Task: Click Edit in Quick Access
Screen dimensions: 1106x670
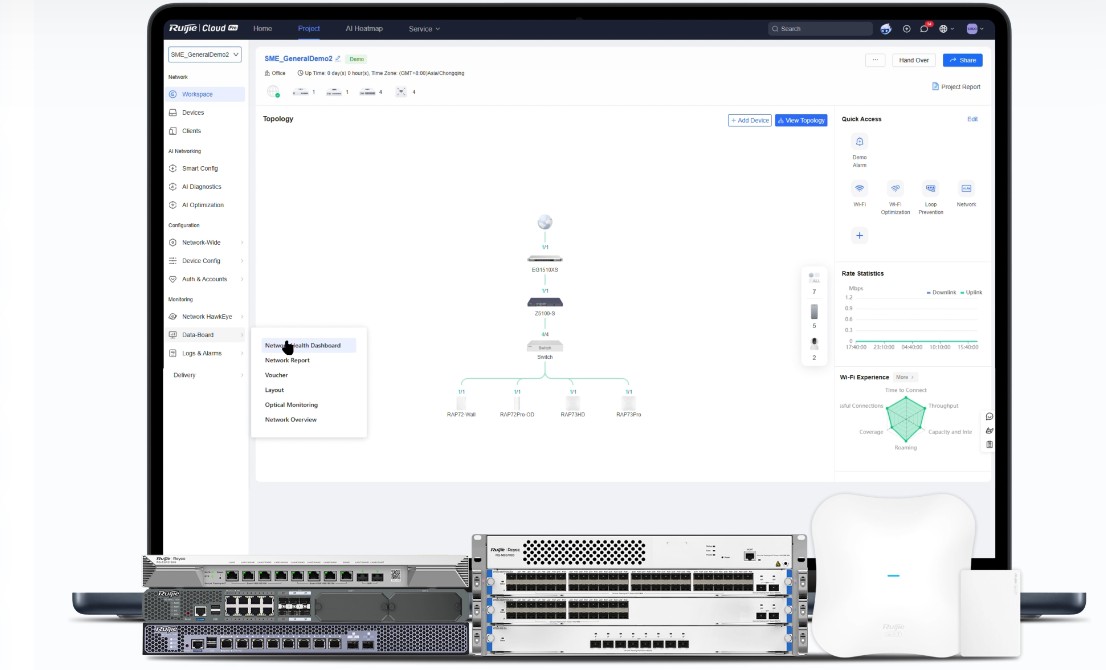Action: point(972,119)
